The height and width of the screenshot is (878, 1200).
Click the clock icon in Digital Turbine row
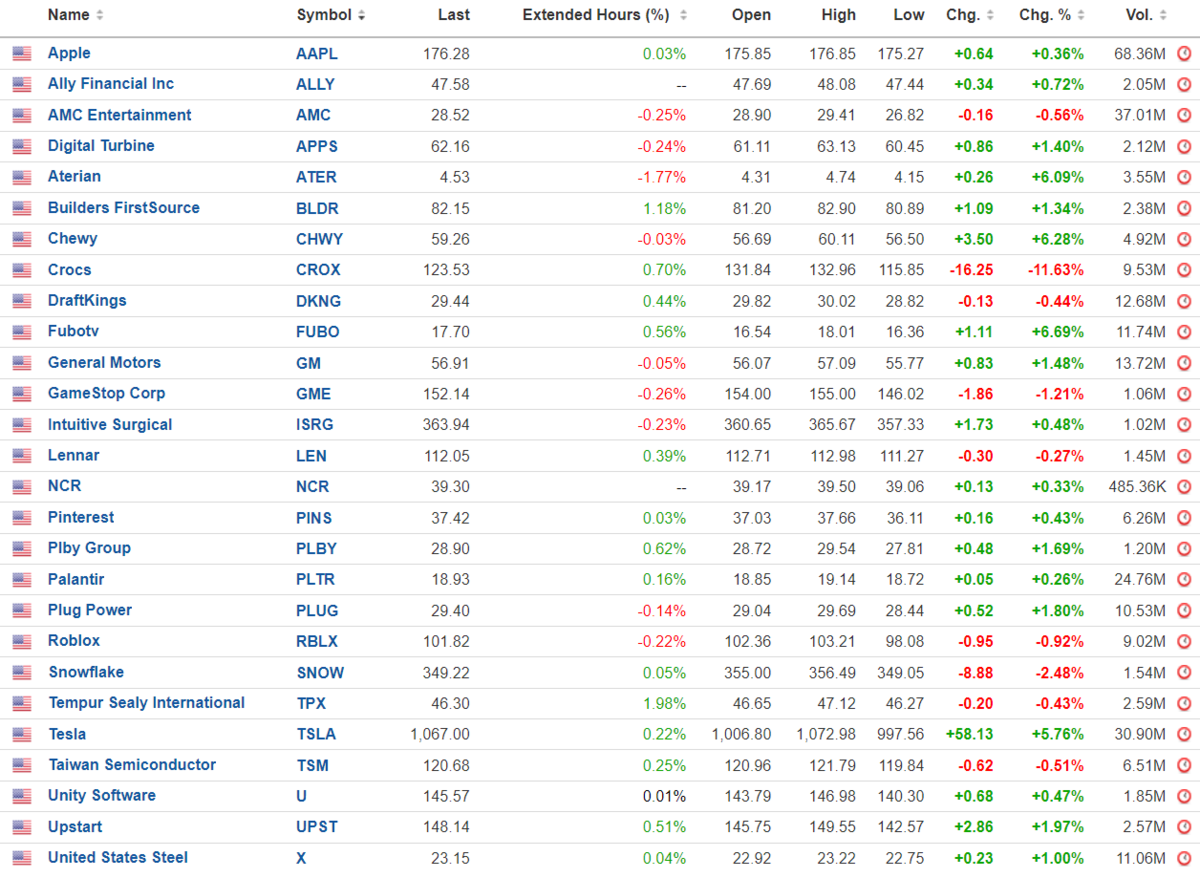[x=1184, y=147]
